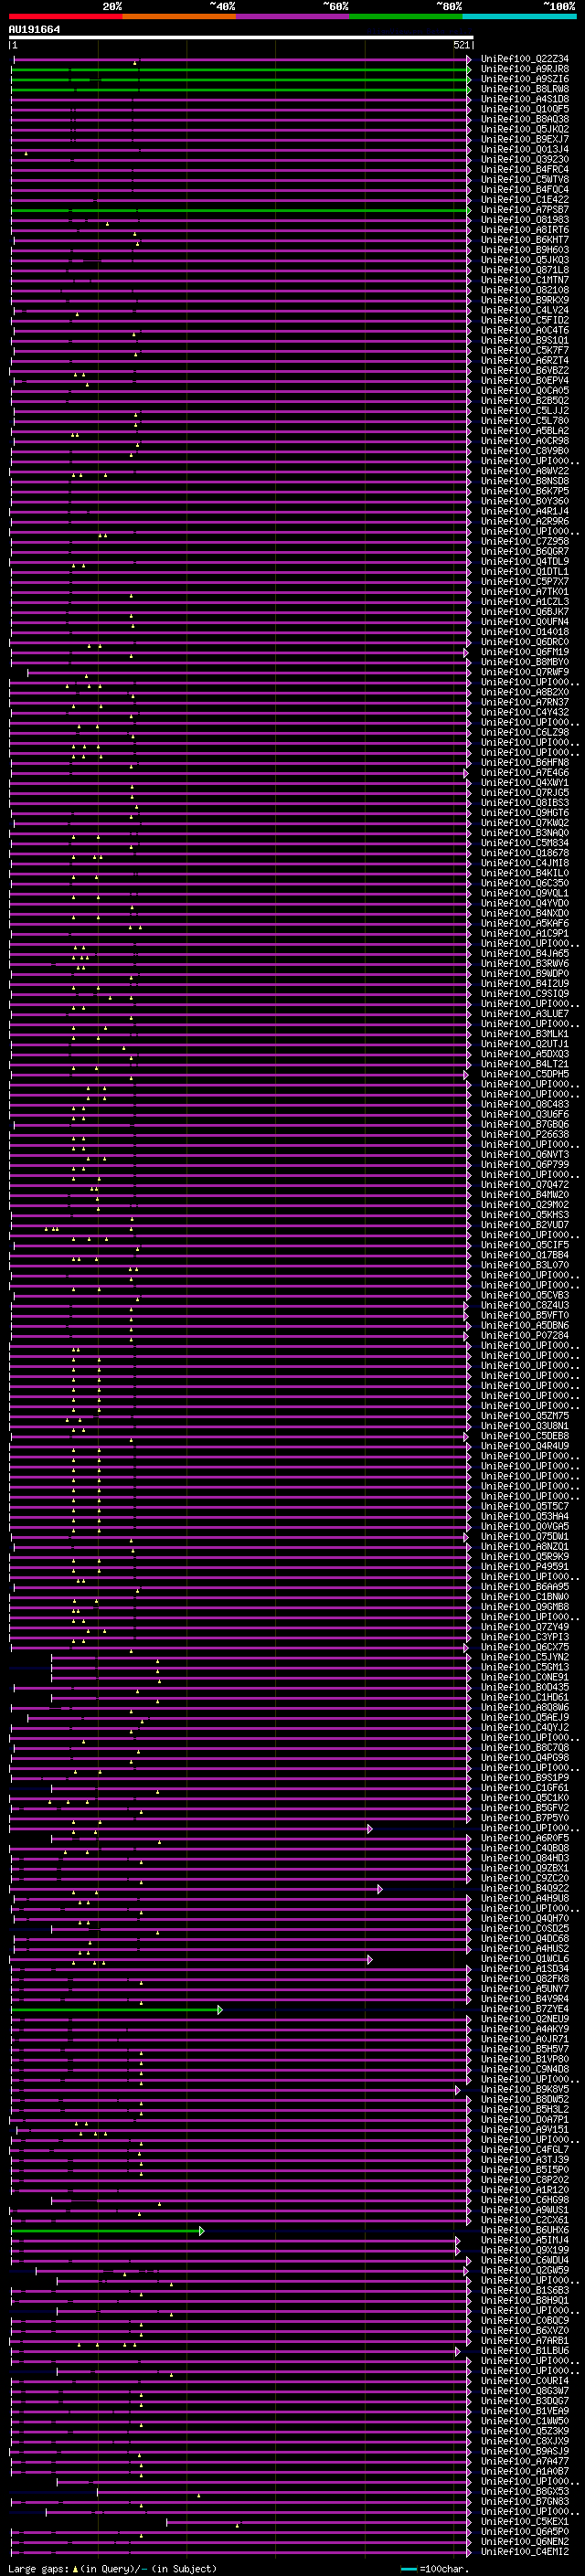Select label UniRef100_C1E422
The image size is (585, 2576).
pos(525,199)
